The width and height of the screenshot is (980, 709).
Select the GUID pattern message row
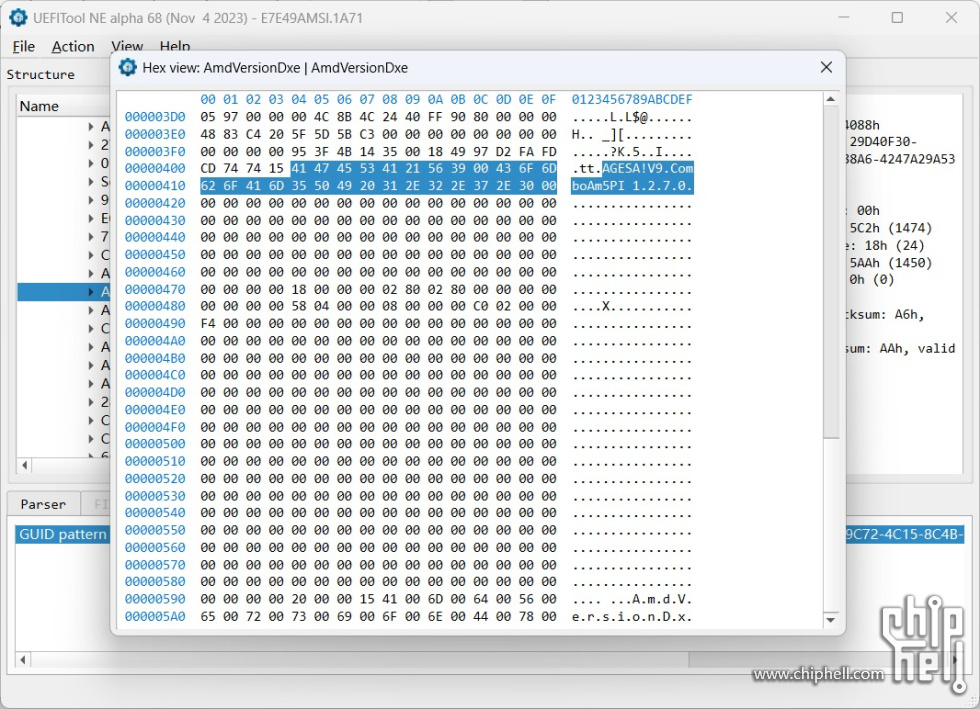[x=62, y=534]
